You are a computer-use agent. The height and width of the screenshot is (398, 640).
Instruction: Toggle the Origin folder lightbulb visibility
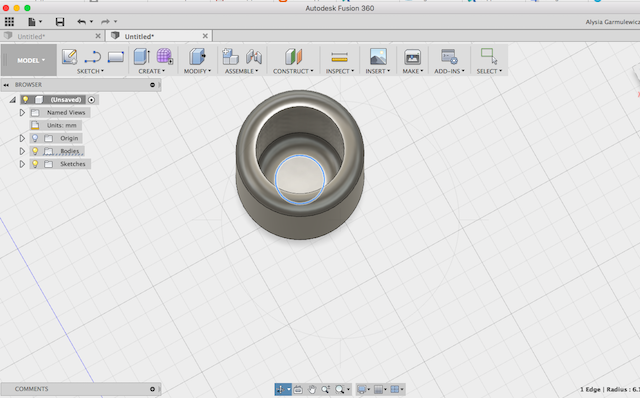pyautogui.click(x=35, y=138)
